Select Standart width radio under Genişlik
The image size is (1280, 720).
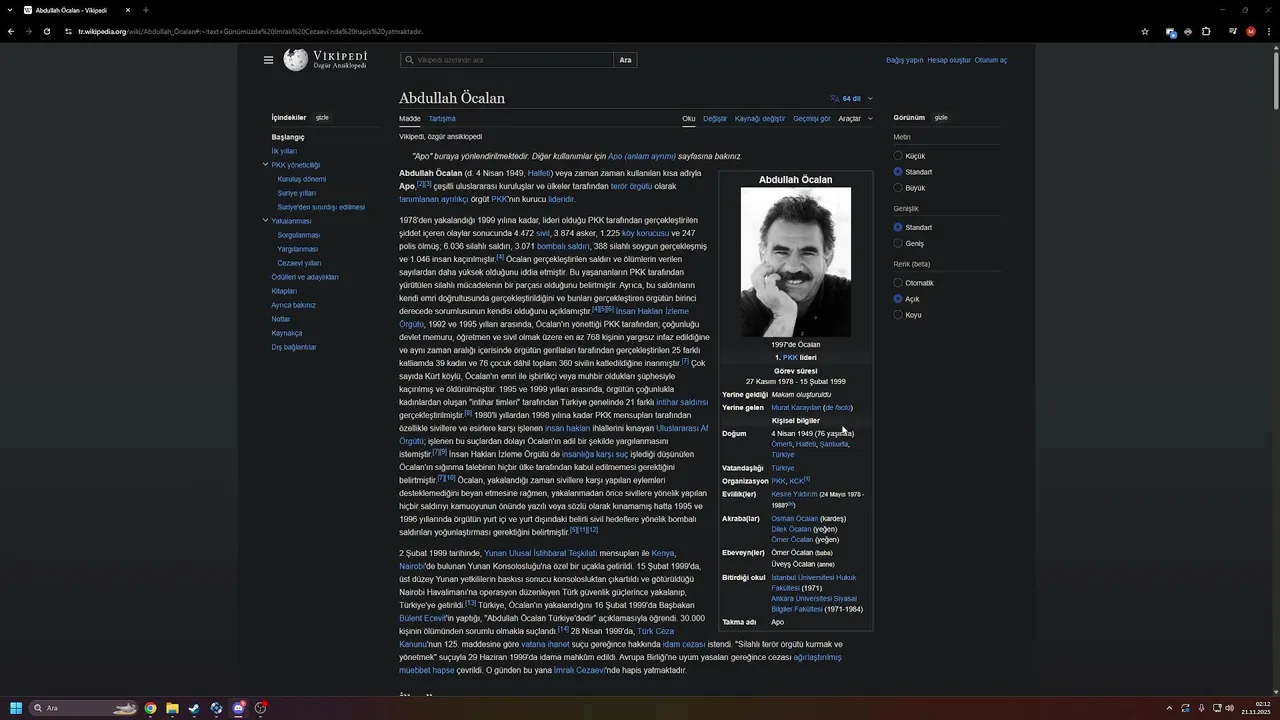898,227
